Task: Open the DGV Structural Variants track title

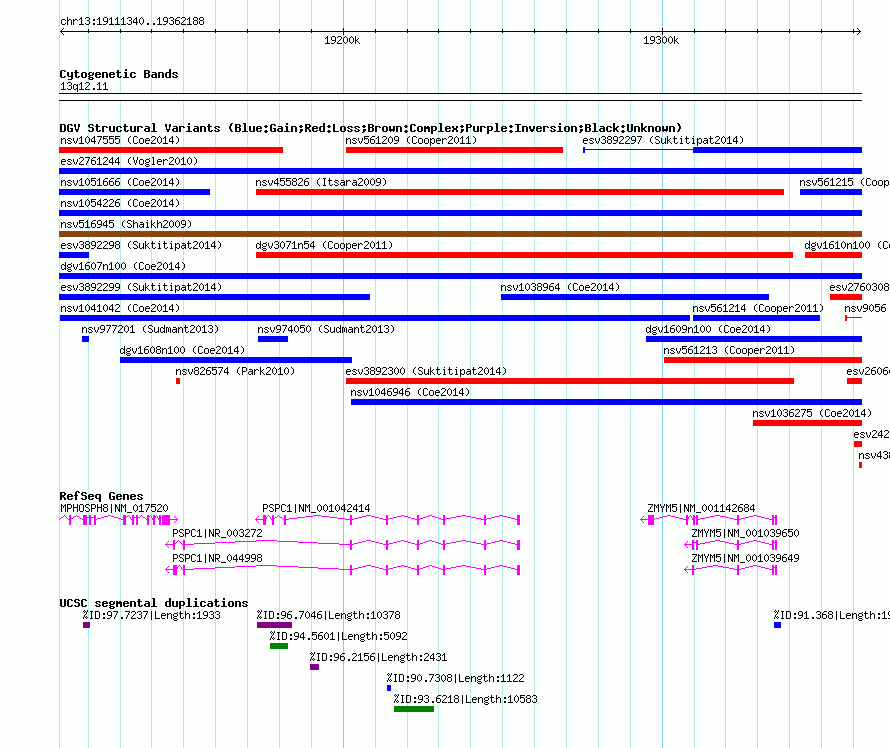Action: (370, 128)
